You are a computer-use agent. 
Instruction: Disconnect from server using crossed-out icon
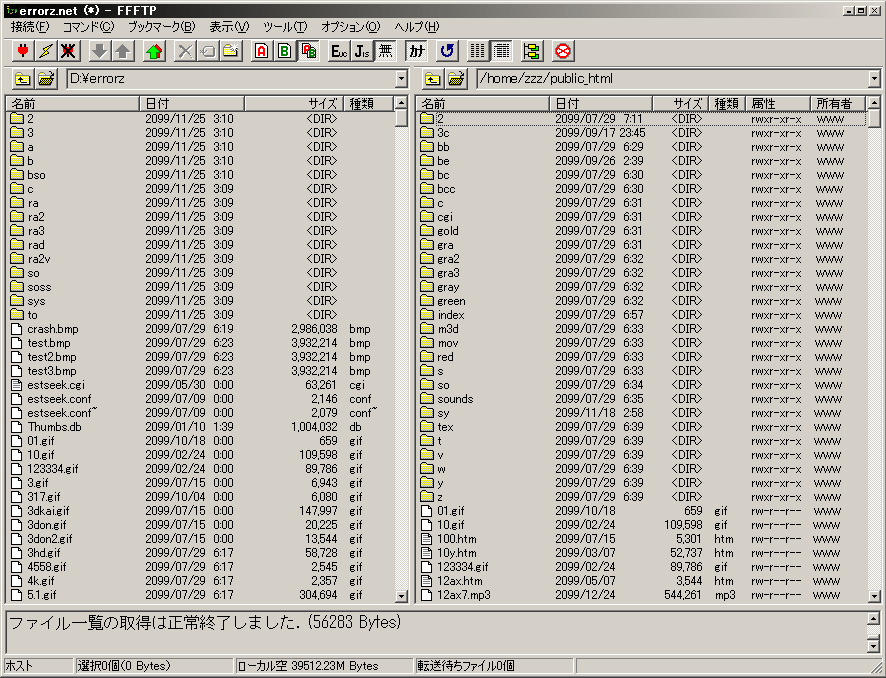68,51
